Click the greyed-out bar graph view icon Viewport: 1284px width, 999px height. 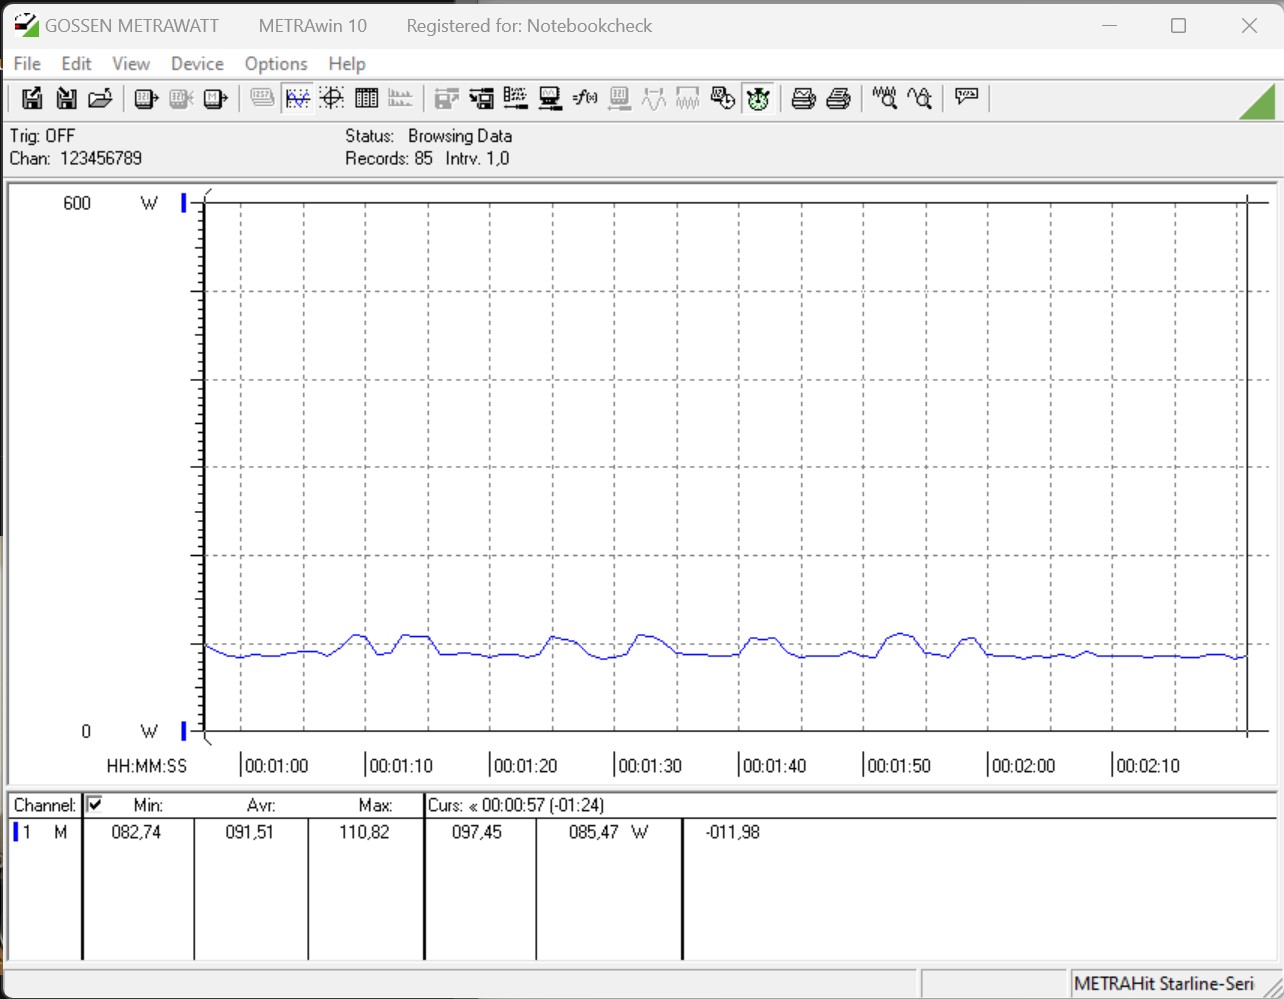point(400,98)
